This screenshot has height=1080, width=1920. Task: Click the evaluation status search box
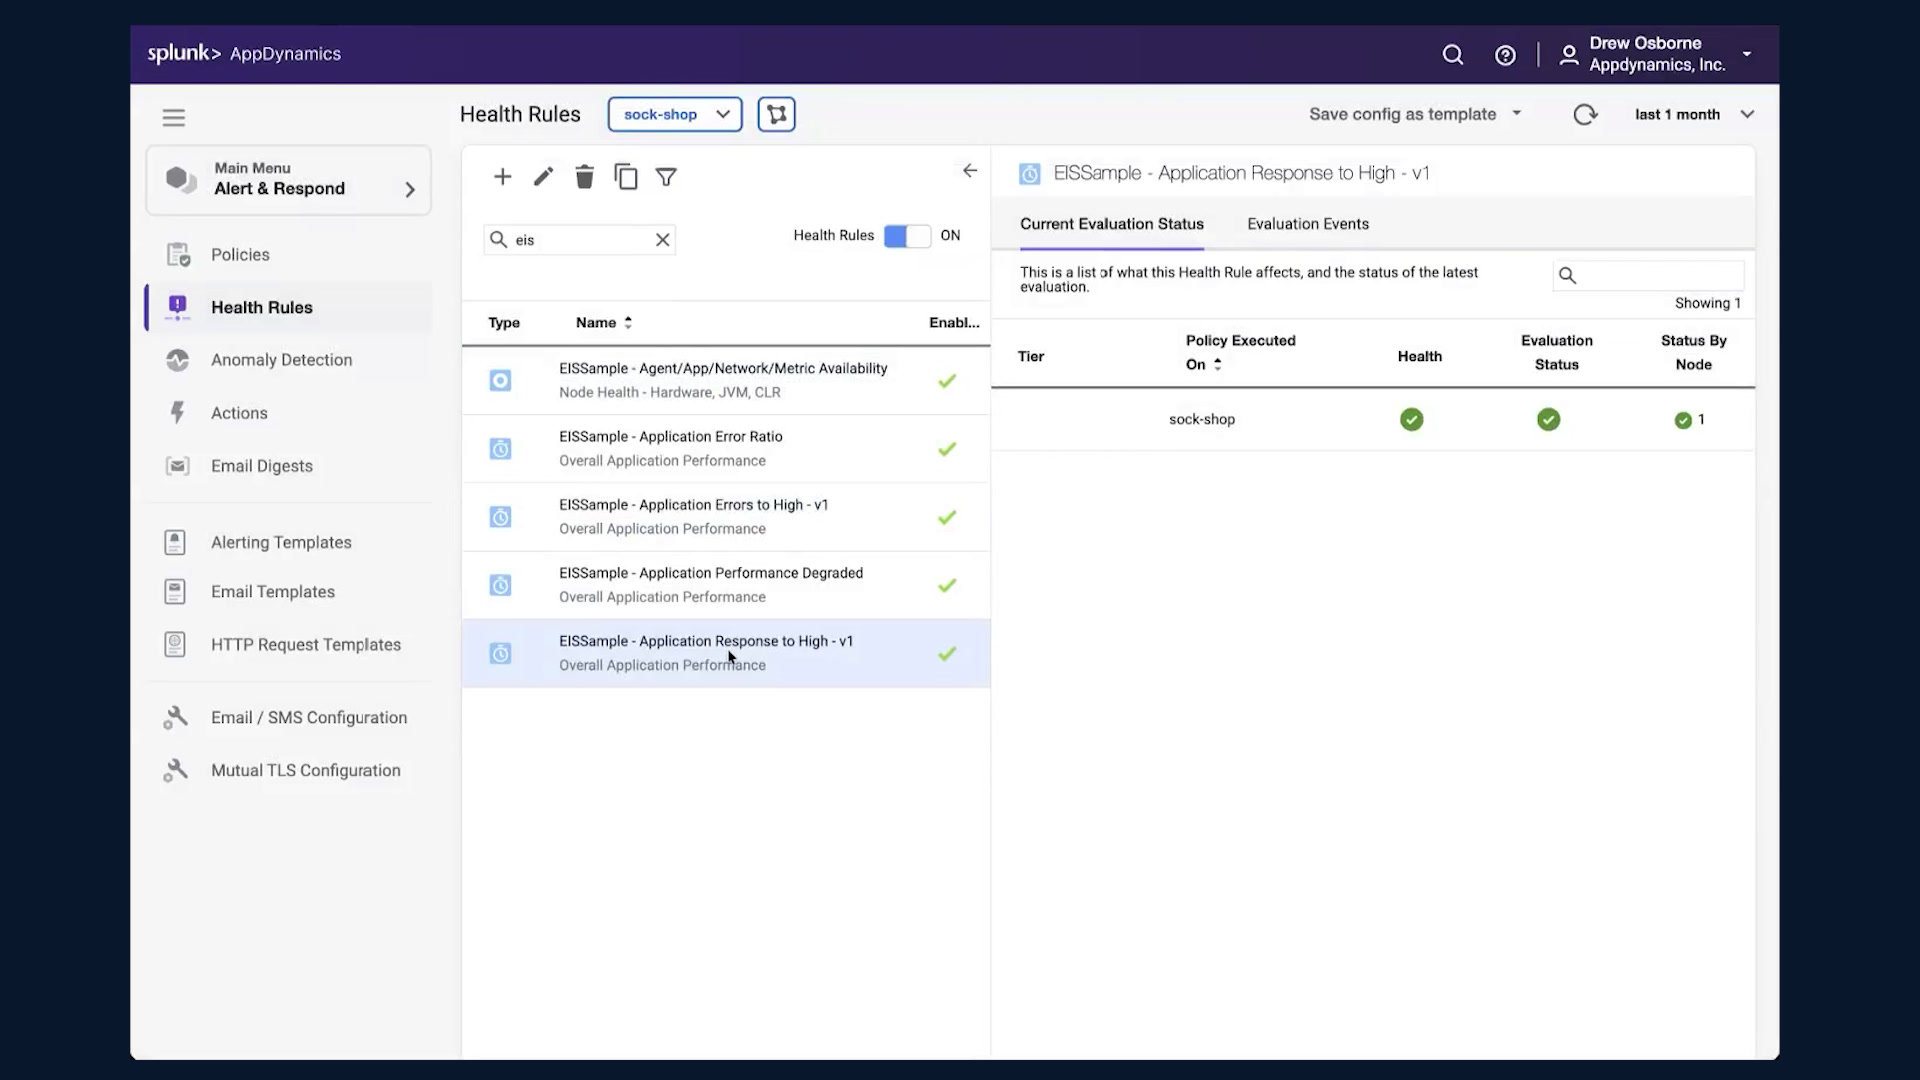[x=1648, y=275]
